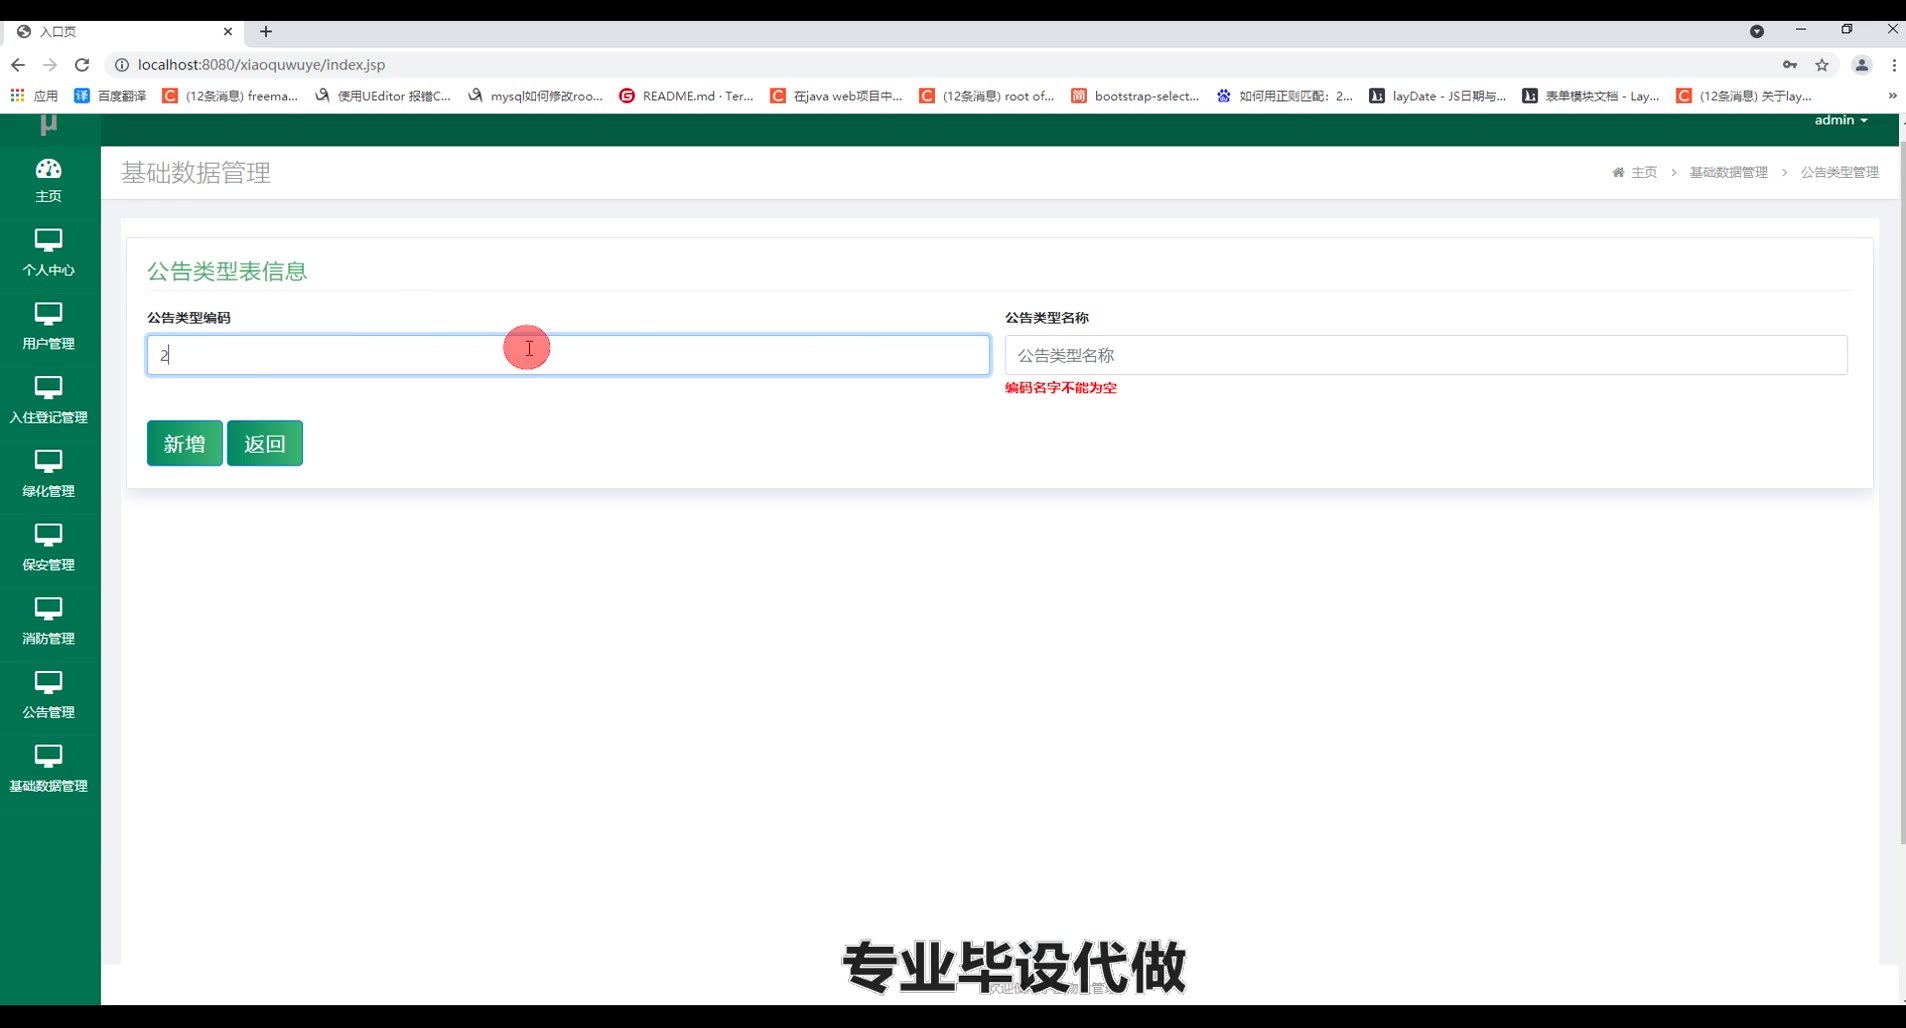The image size is (1906, 1028).
Task: Bookmark this page with the star icon
Action: (1822, 65)
